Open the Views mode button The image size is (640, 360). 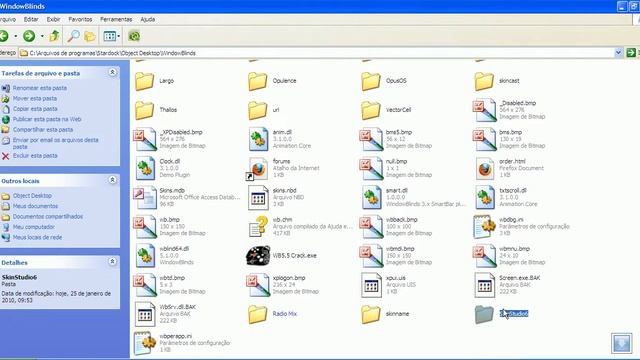point(109,36)
